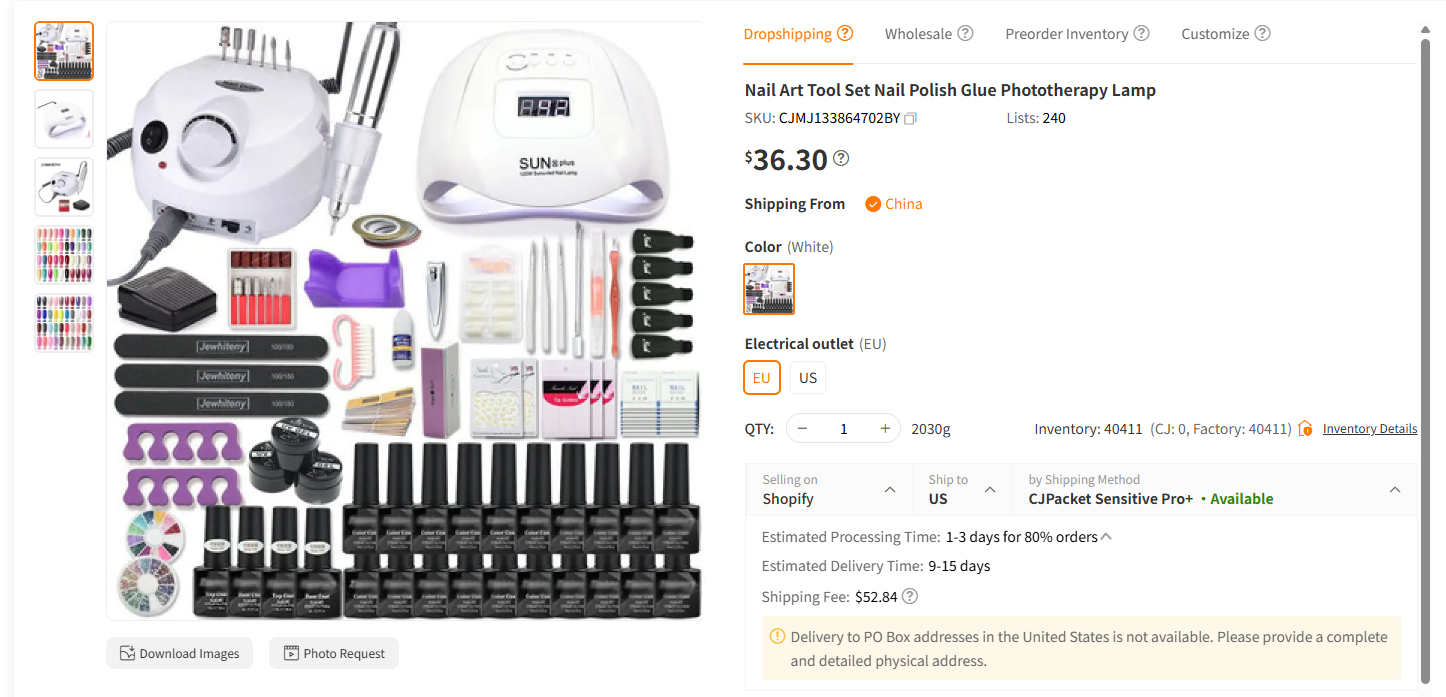This screenshot has width=1446, height=697.
Task: Select the EU electrical outlet option
Action: point(761,377)
